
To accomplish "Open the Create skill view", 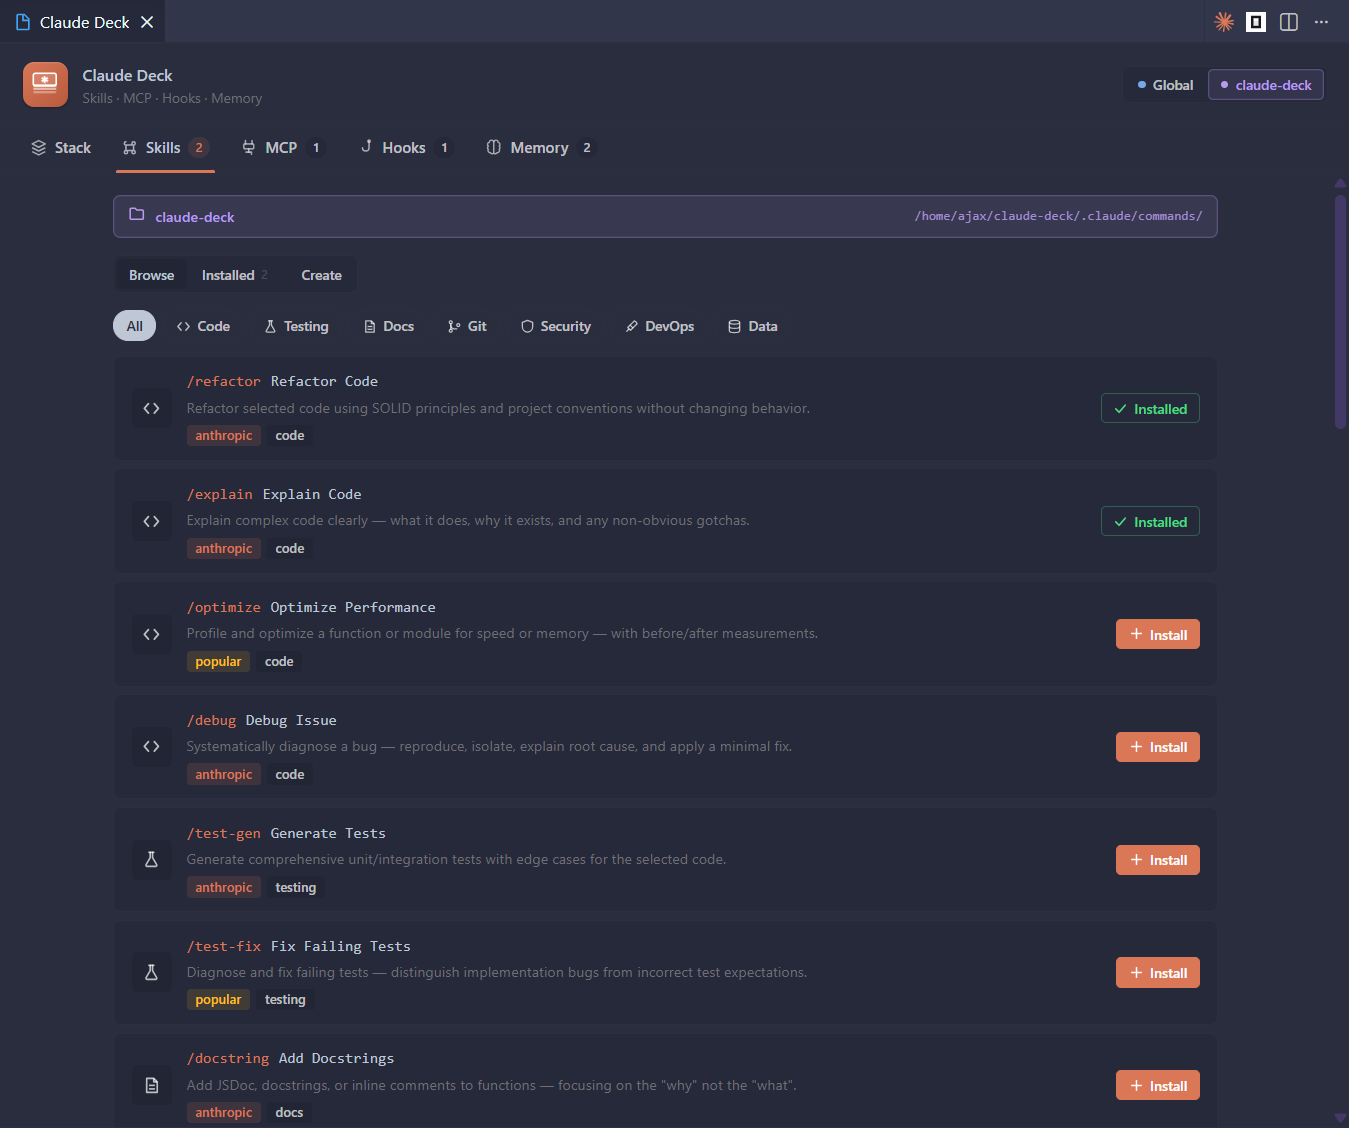I will 322,275.
